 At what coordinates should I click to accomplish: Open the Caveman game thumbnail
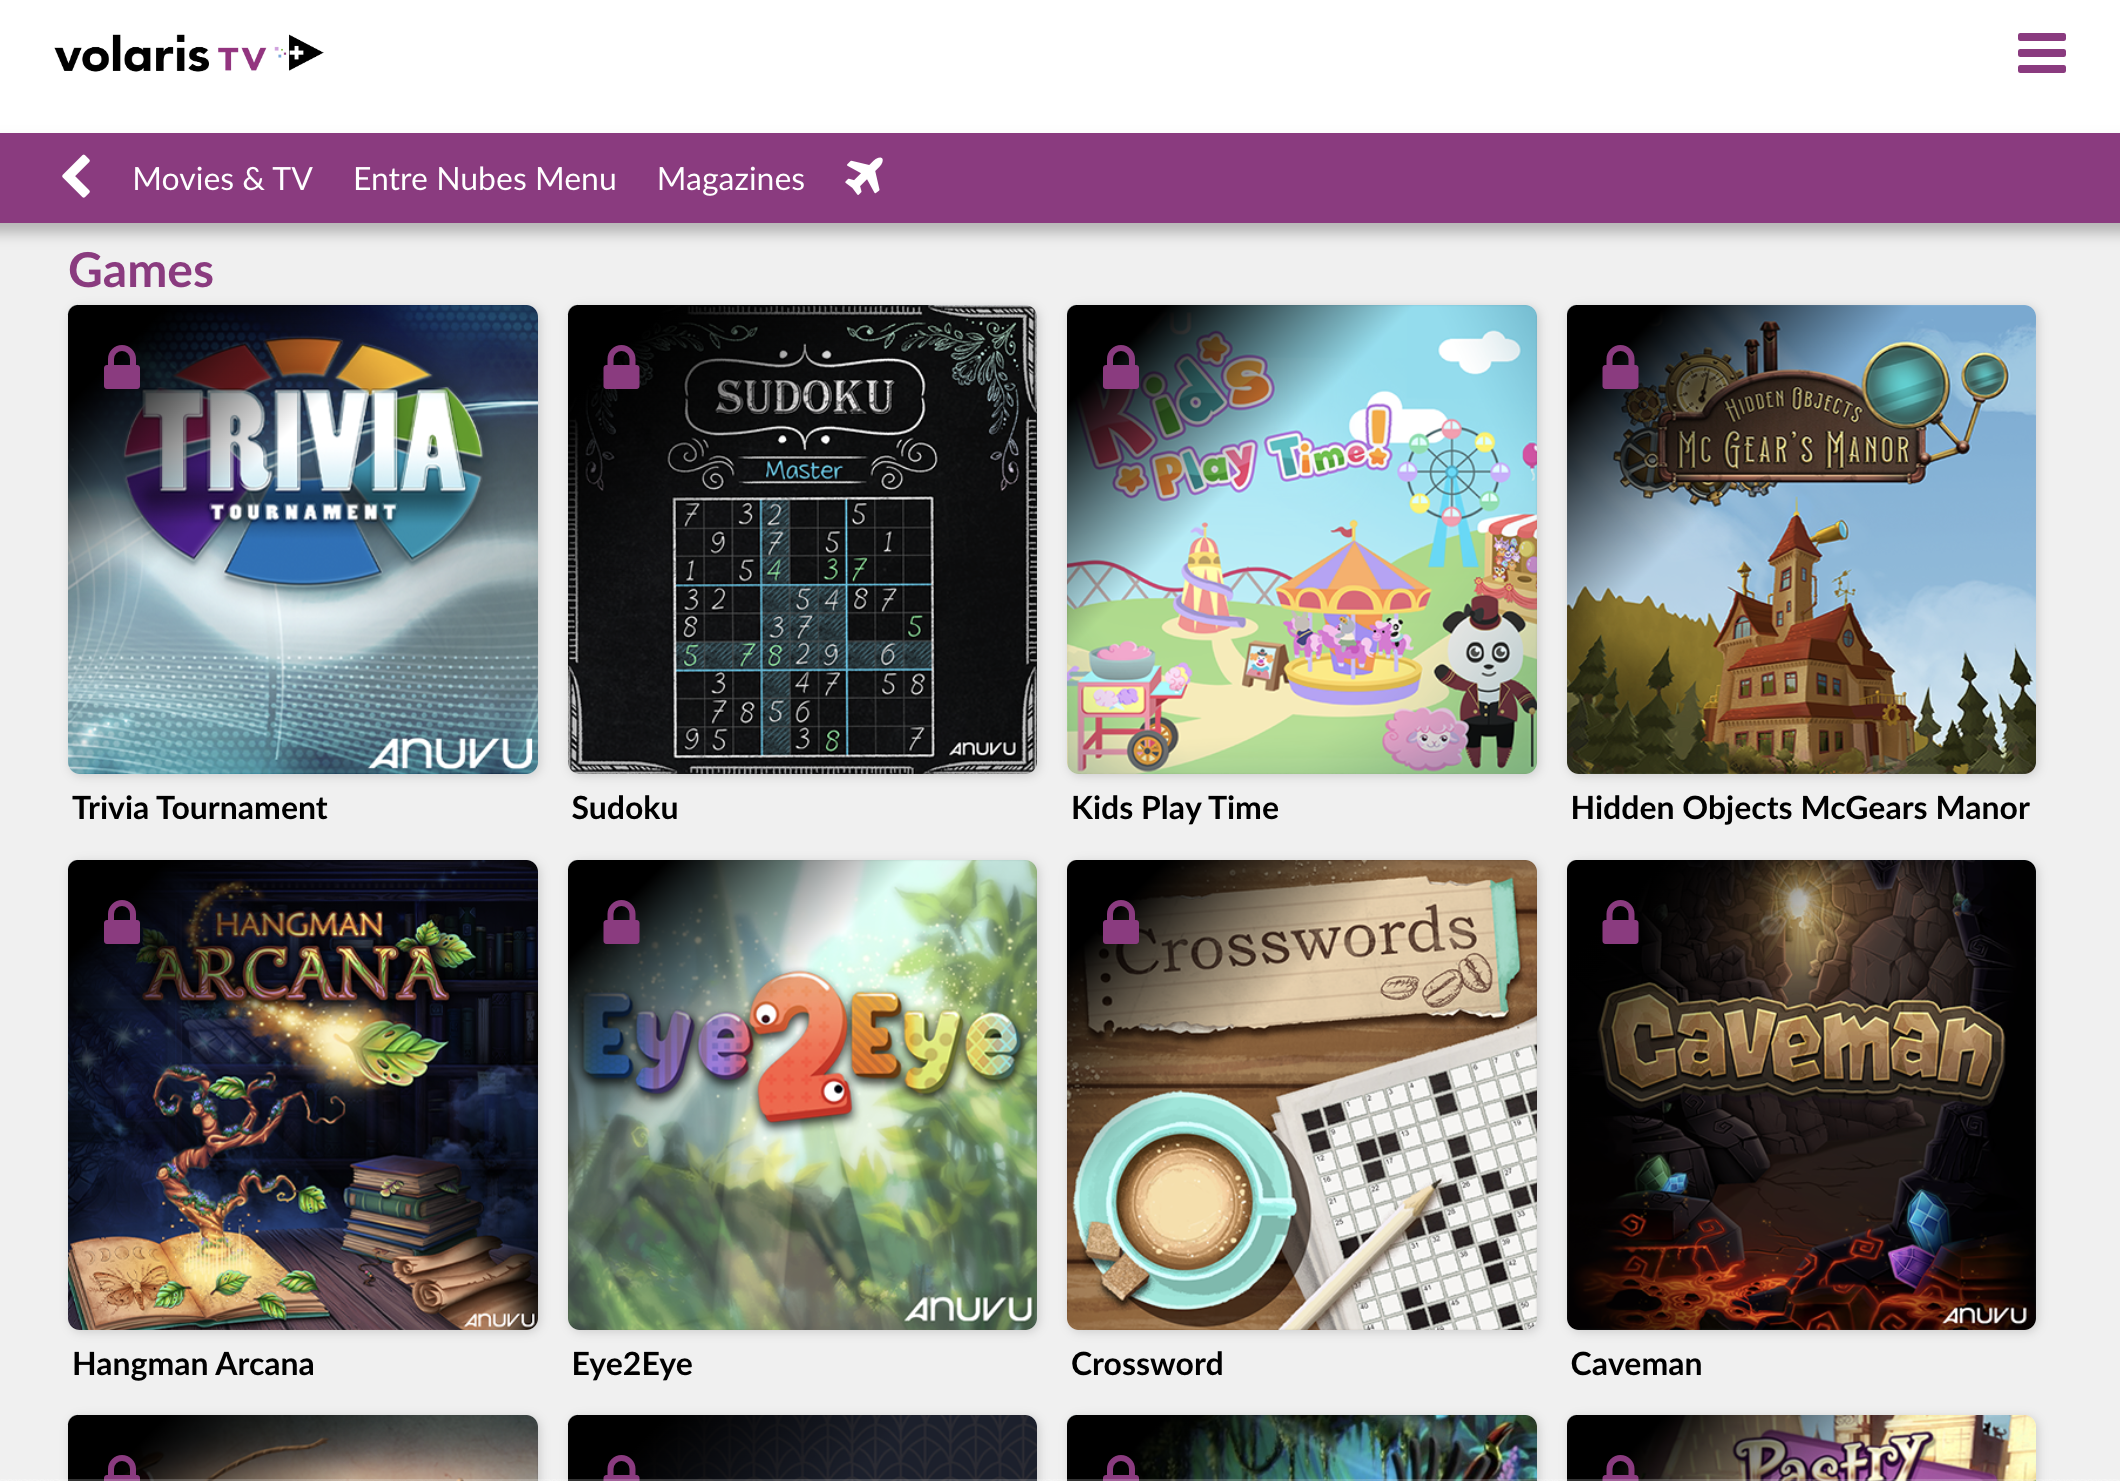pyautogui.click(x=1801, y=1095)
